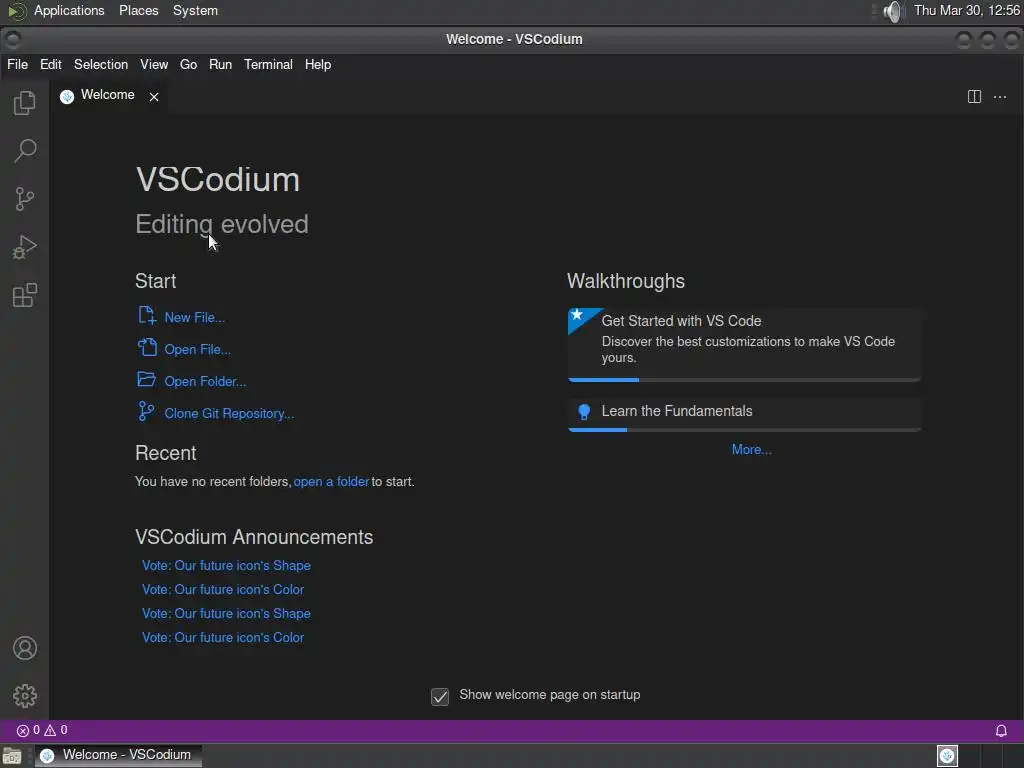The image size is (1024, 768).
Task: Open the Accounts icon in activity bar
Action: (x=25, y=648)
